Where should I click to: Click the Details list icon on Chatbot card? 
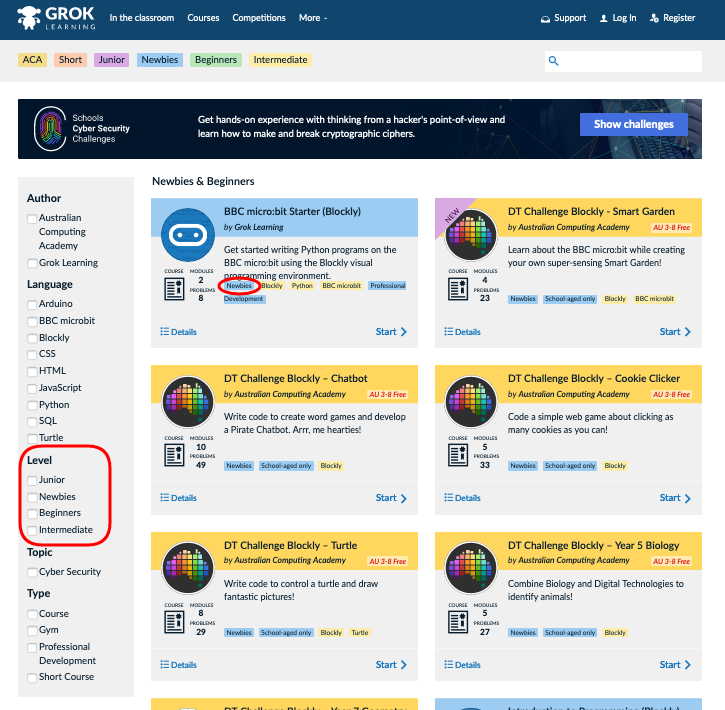[x=165, y=497]
